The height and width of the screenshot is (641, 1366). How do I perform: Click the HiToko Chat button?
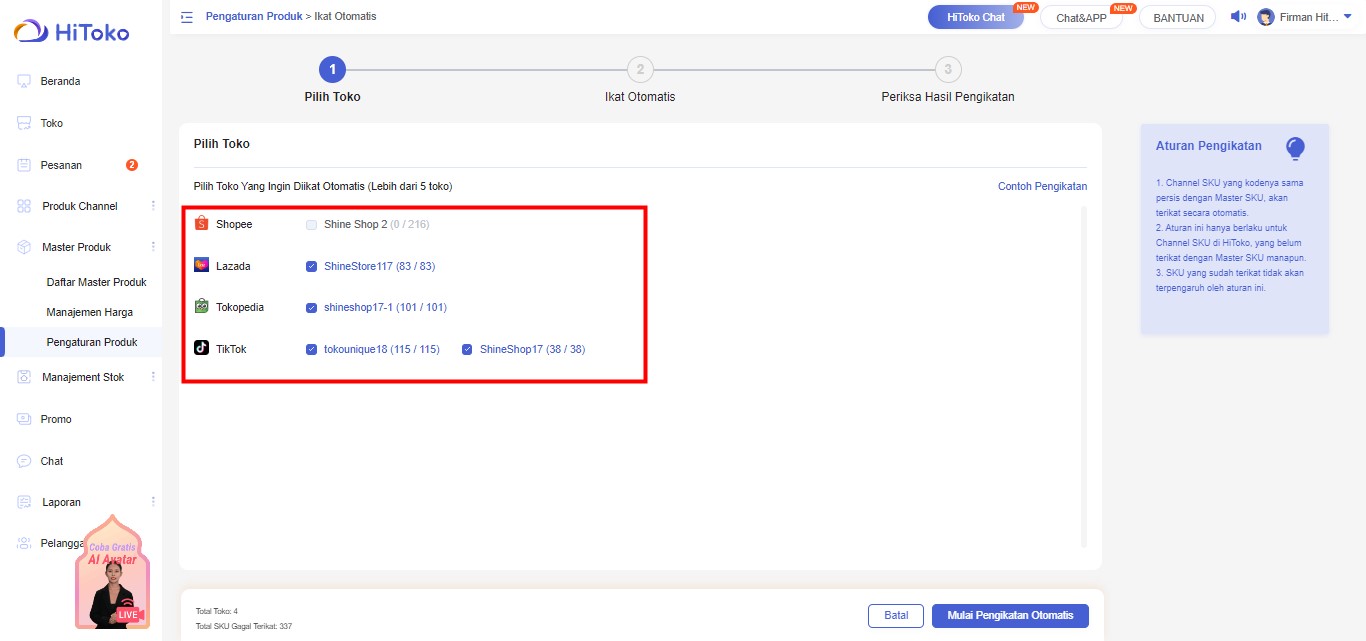[x=976, y=17]
